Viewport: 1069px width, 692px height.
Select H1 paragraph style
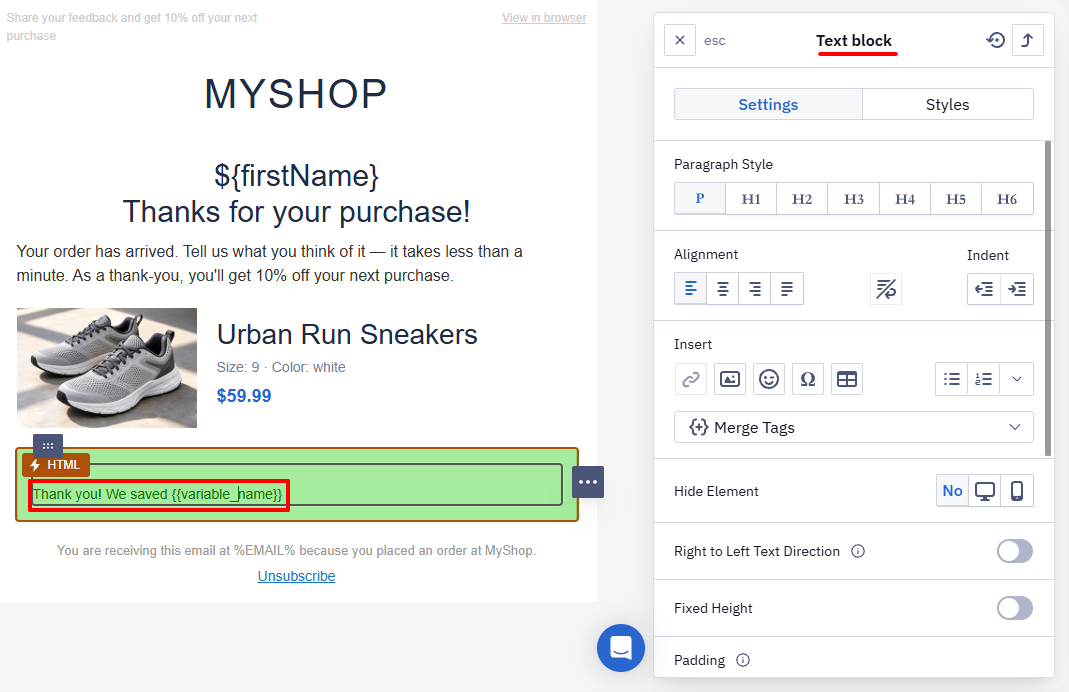pos(751,198)
